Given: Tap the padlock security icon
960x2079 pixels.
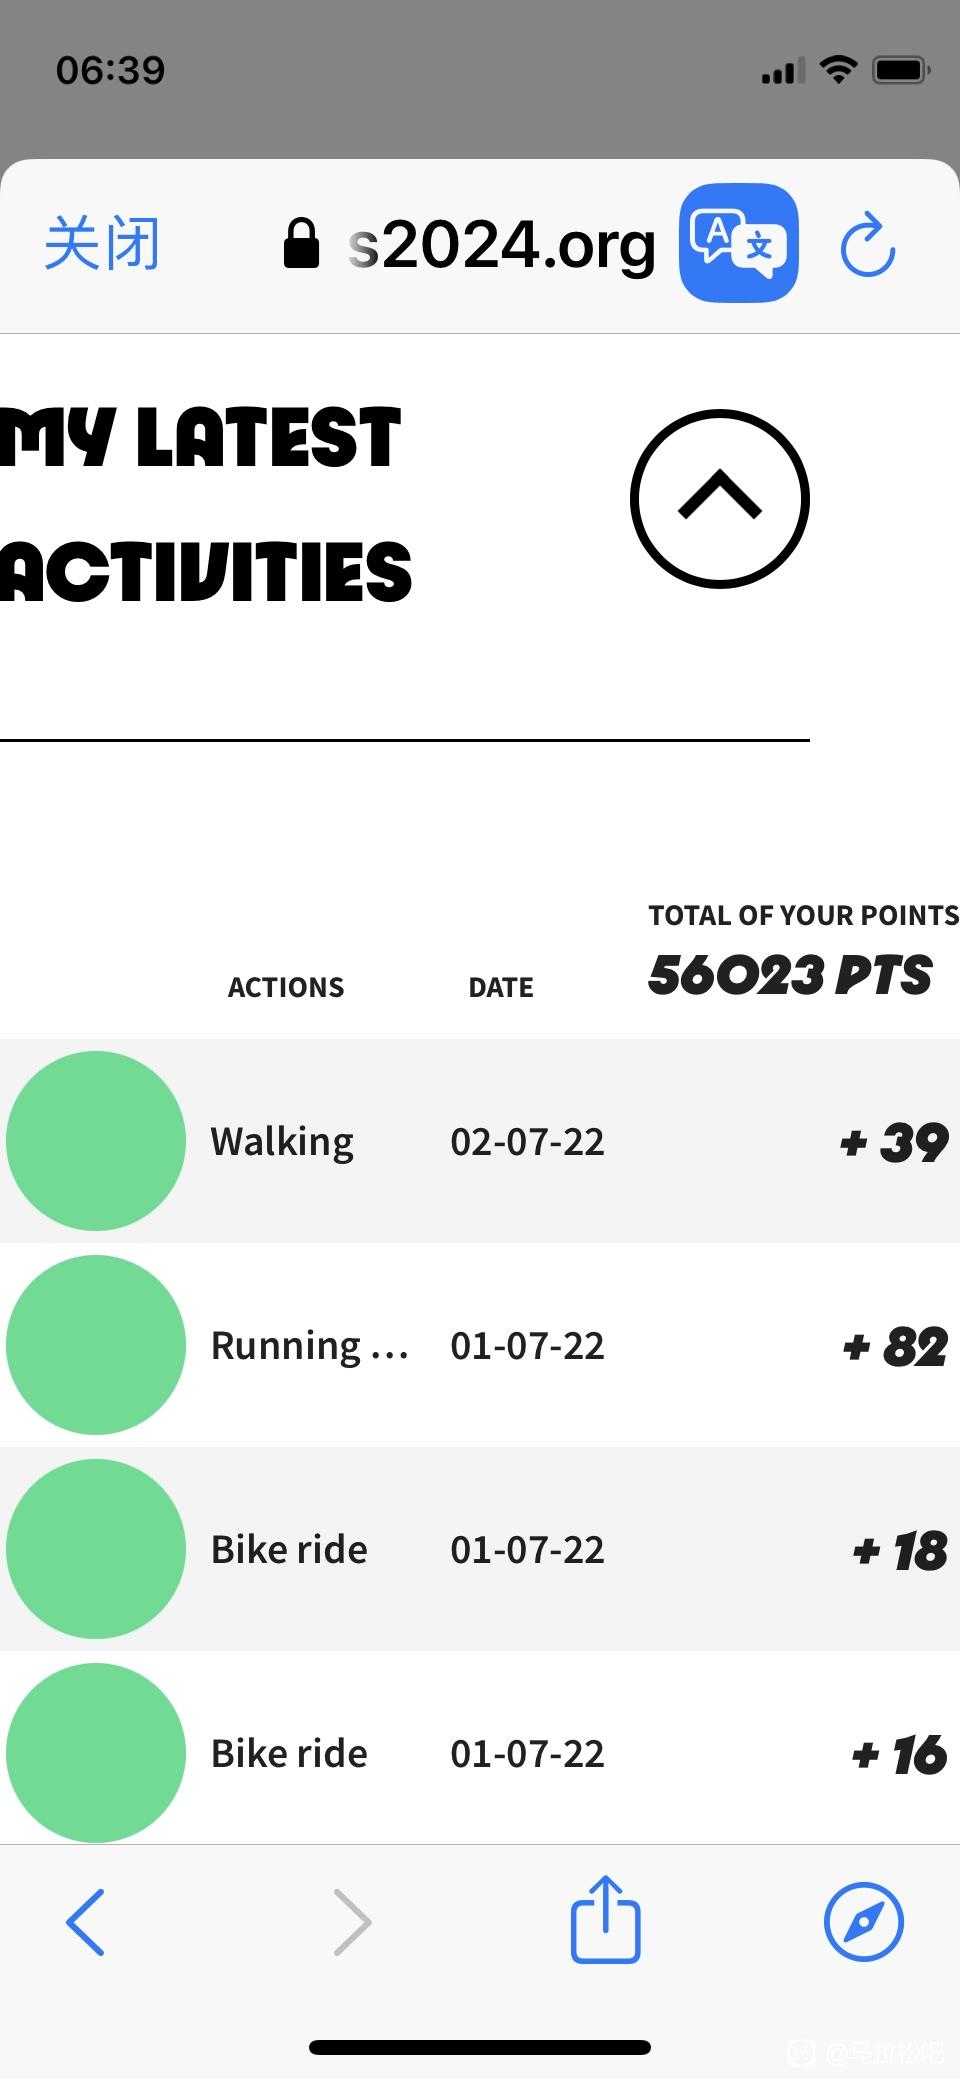Looking at the screenshot, I should (301, 245).
